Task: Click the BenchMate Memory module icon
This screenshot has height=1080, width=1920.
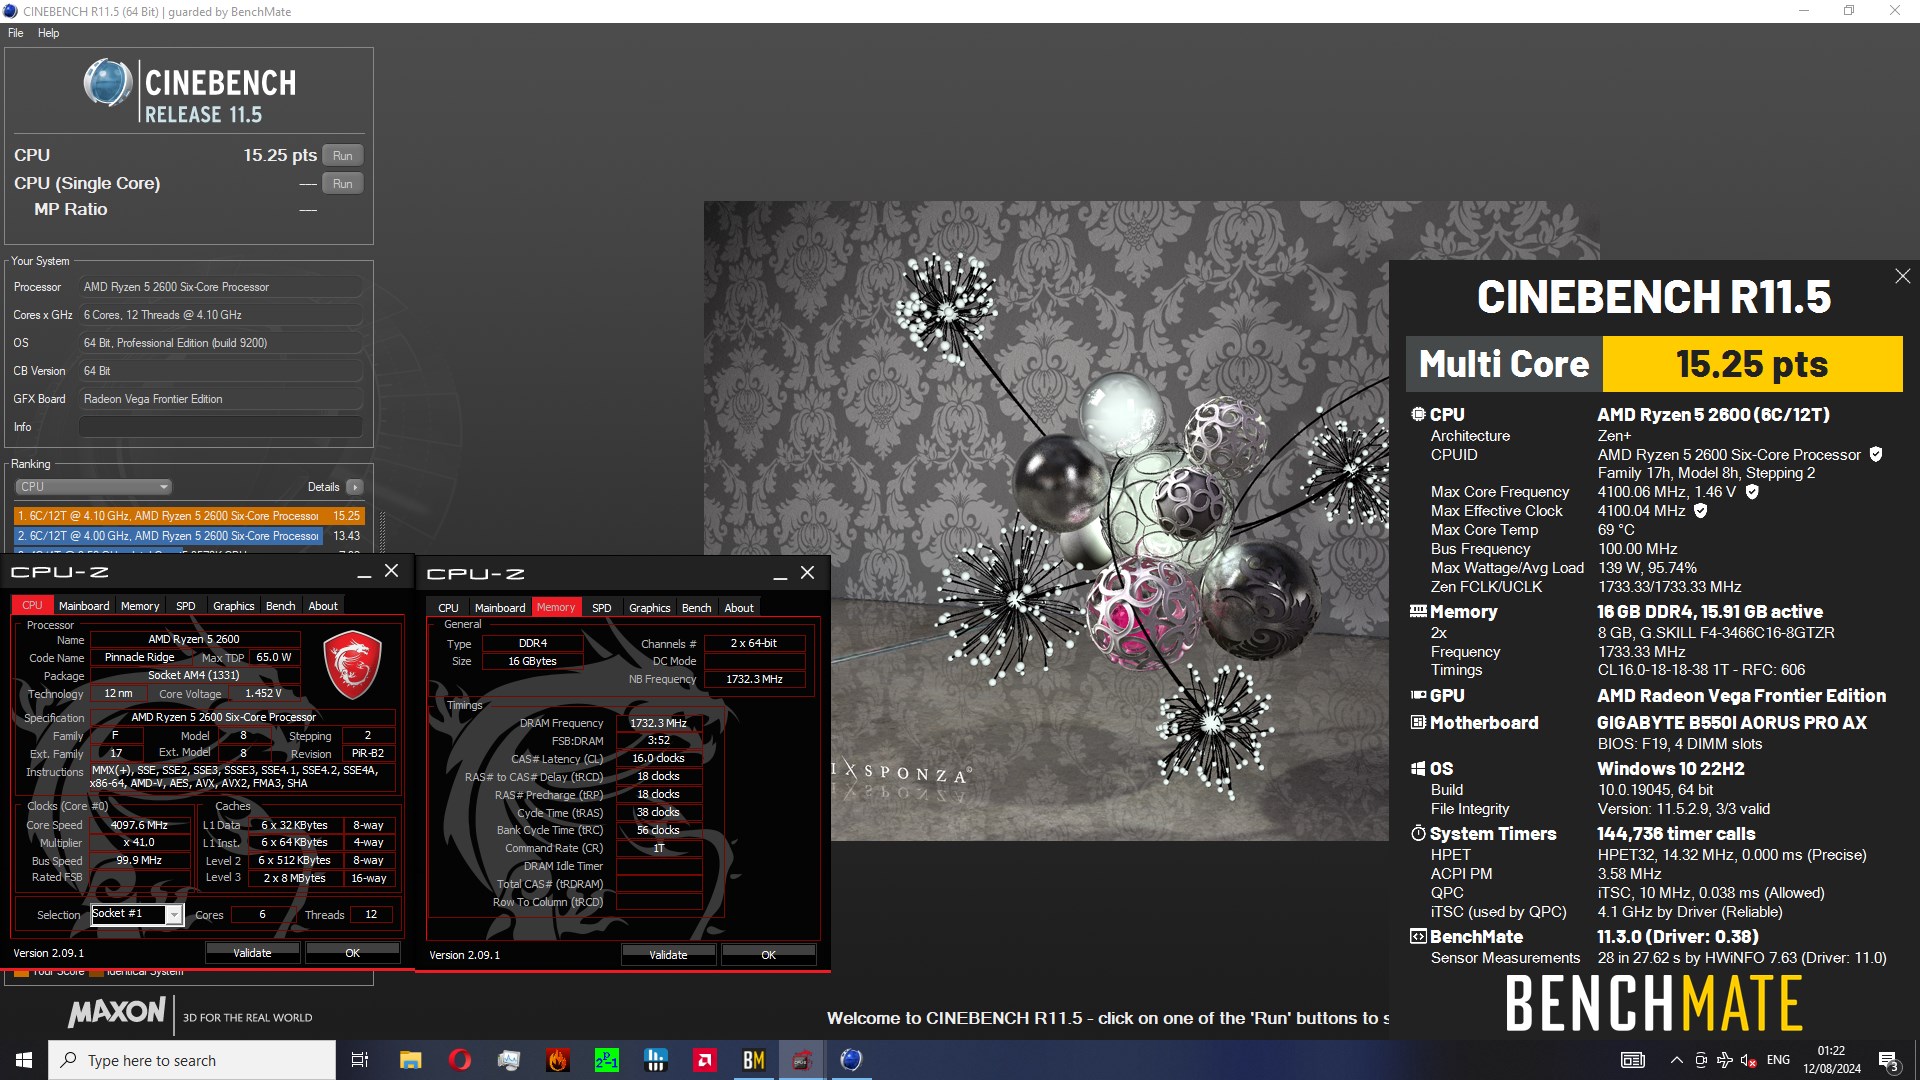Action: point(1418,611)
